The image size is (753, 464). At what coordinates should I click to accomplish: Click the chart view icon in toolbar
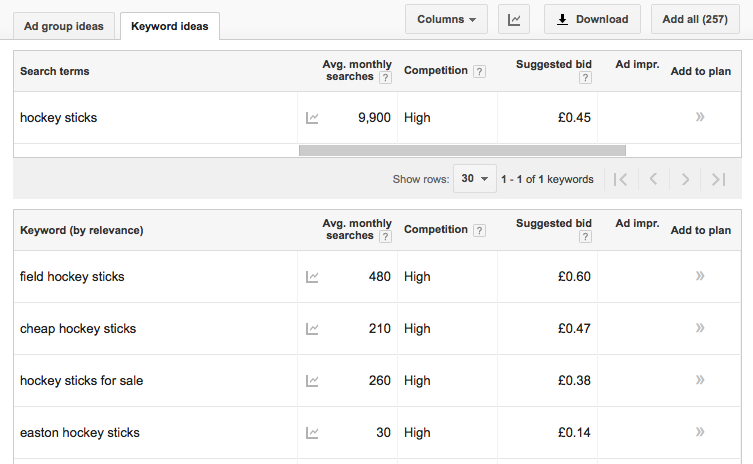tap(514, 19)
